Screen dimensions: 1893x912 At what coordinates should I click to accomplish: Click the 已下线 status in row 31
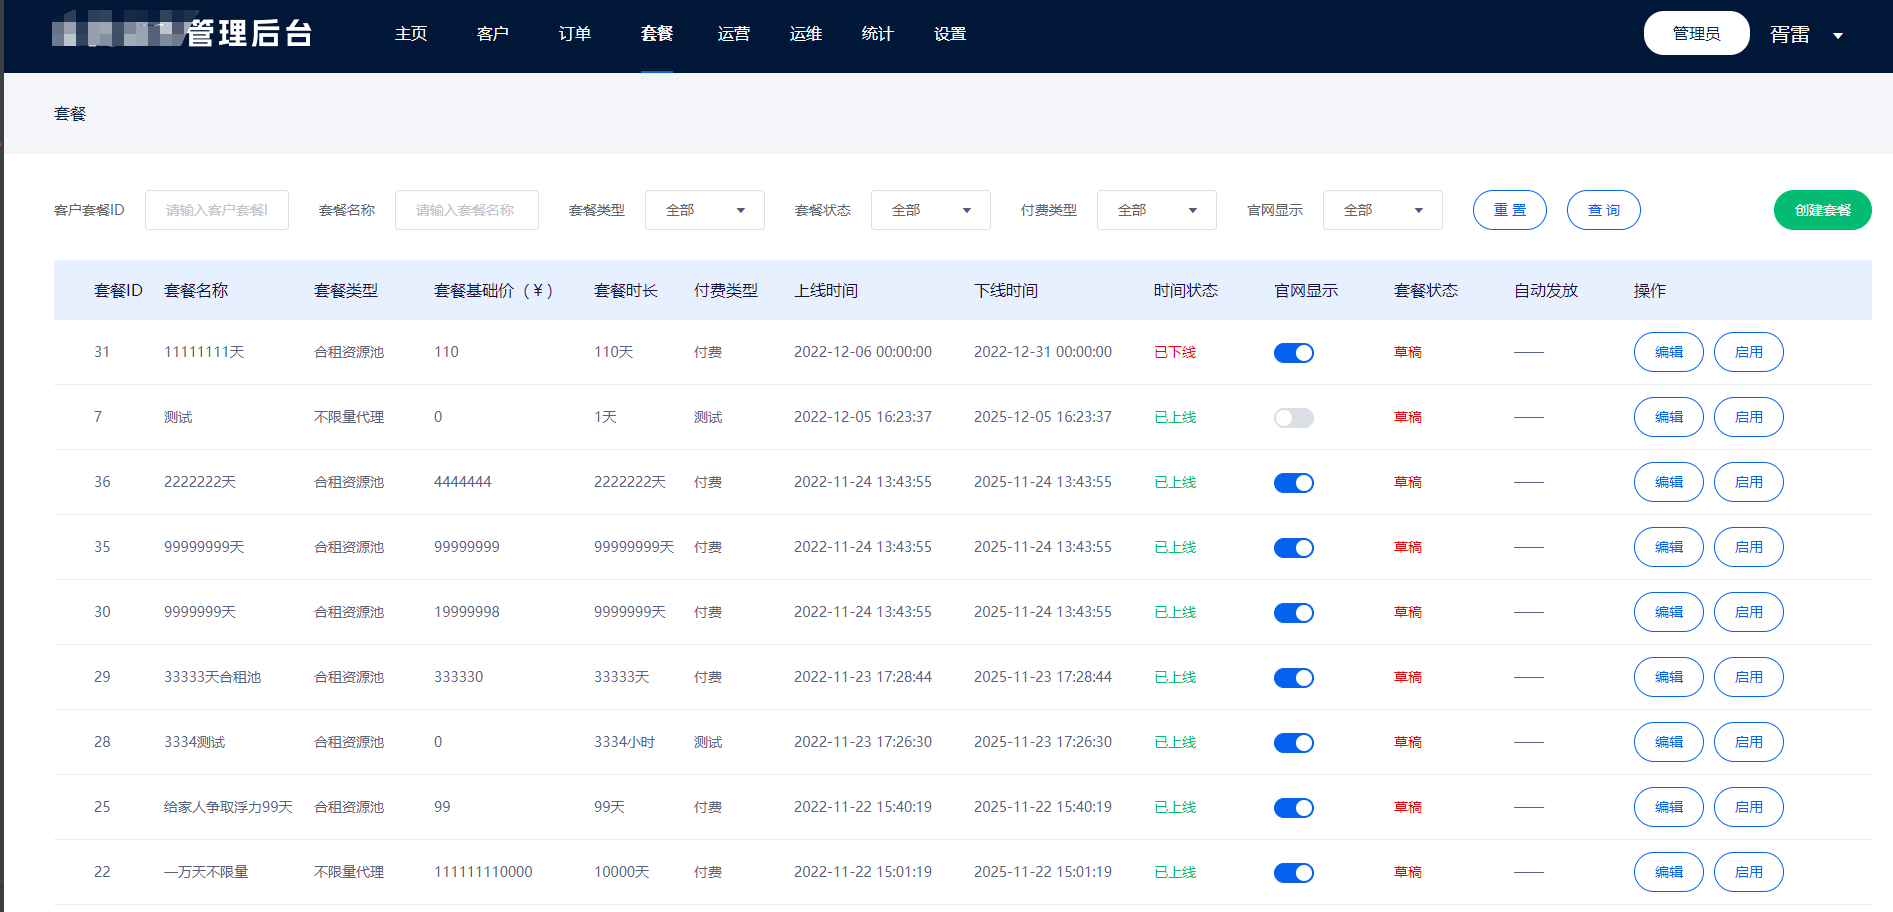(1175, 352)
